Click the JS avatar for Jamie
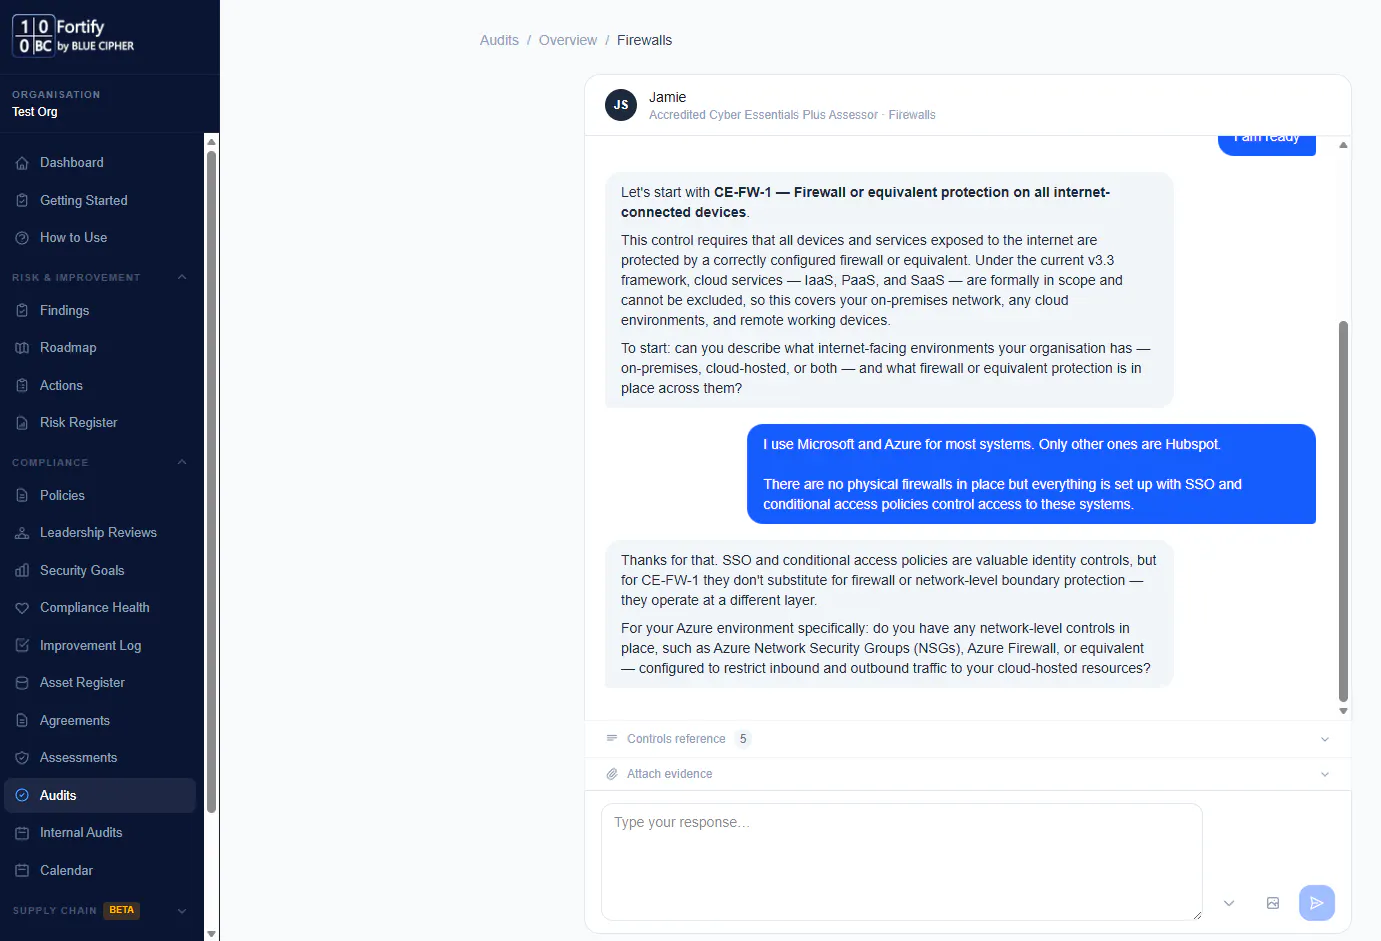The image size is (1381, 941). coord(621,105)
